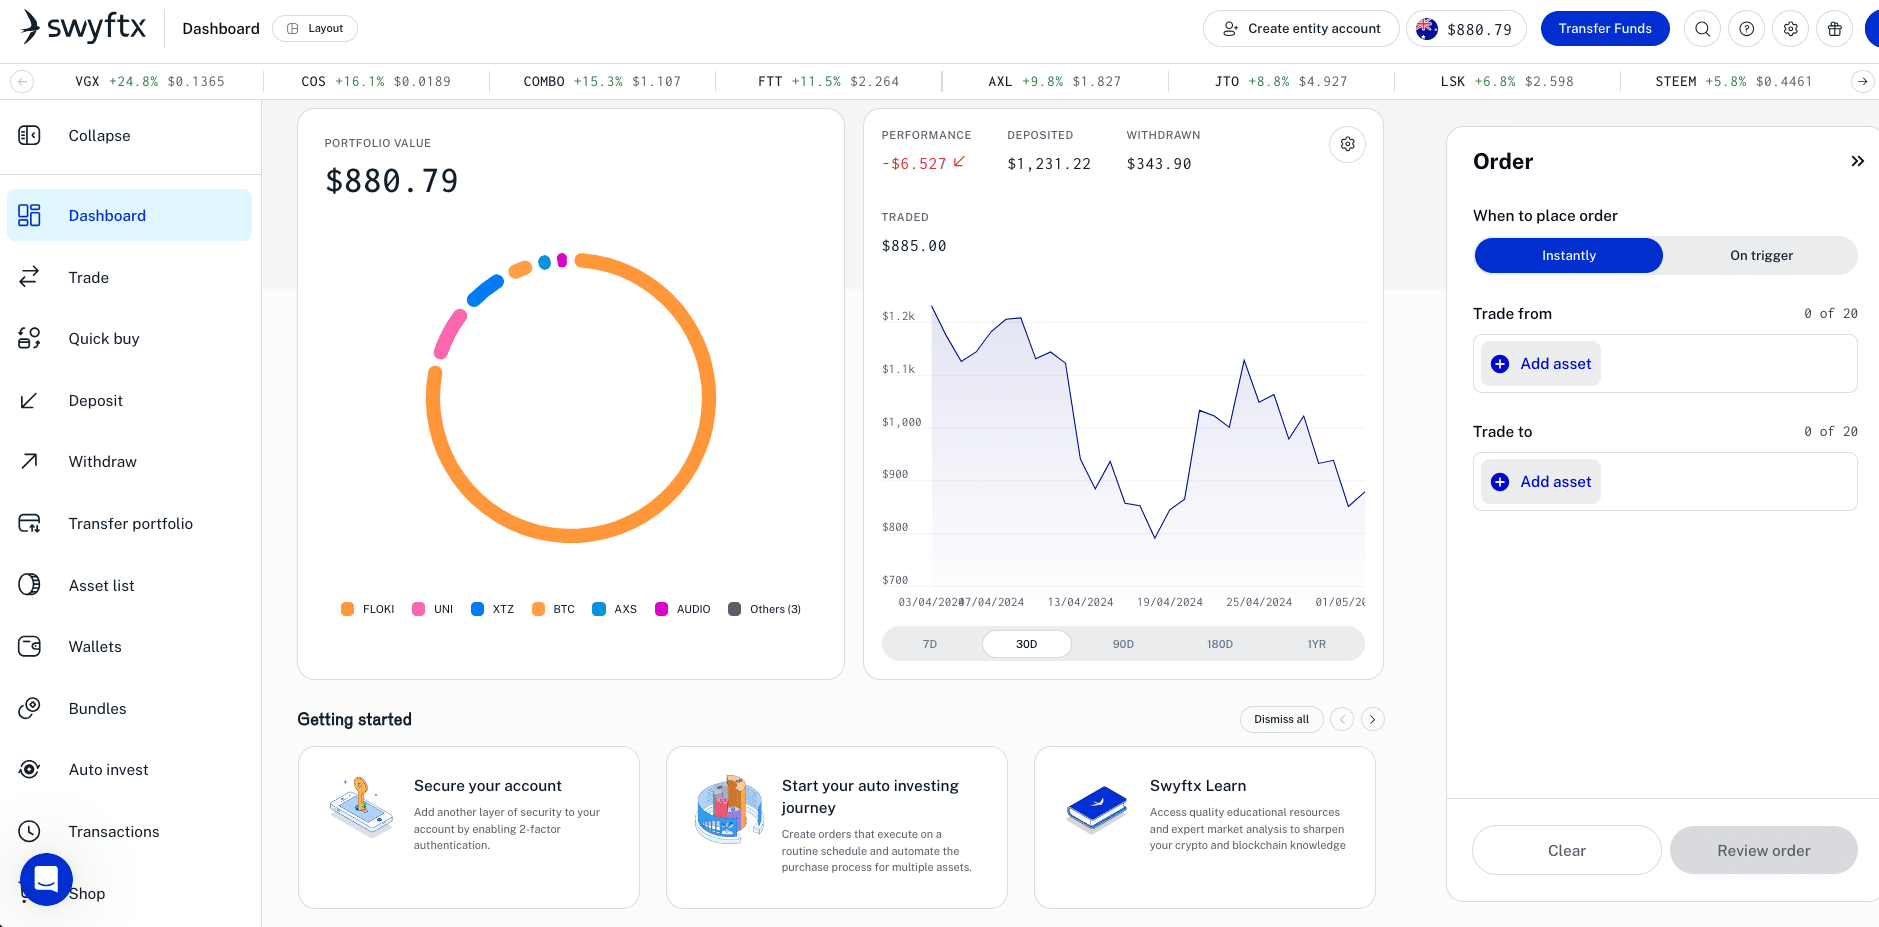Image resolution: width=1879 pixels, height=927 pixels.
Task: Open the currency balance $880.79 selector
Action: 1466,29
